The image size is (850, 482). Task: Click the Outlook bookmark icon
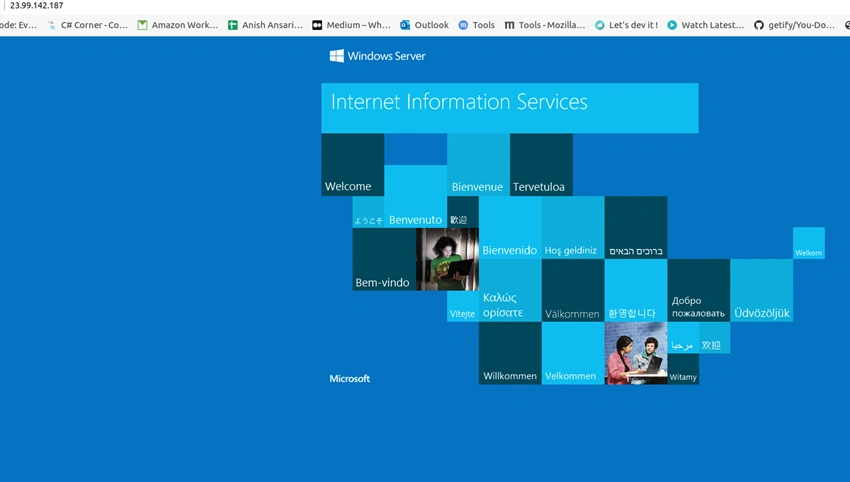click(x=405, y=25)
